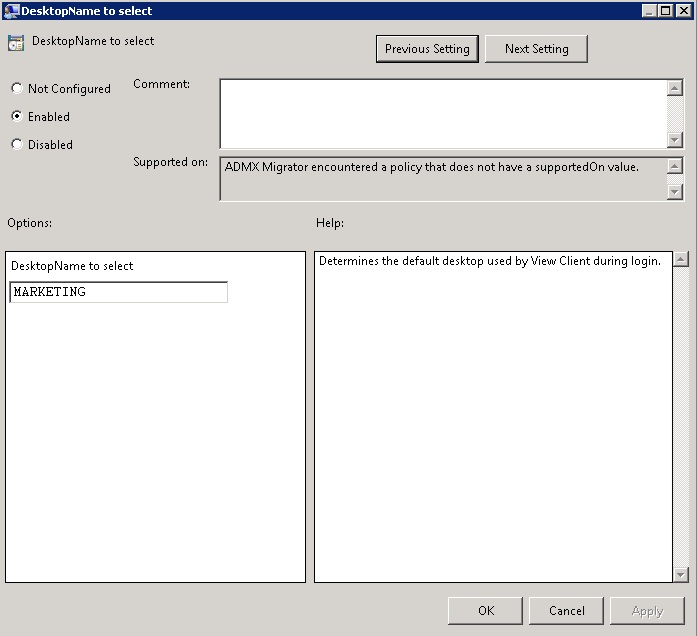697x636 pixels.
Task: Click the Help pane scroll up arrow
Action: pos(681,260)
